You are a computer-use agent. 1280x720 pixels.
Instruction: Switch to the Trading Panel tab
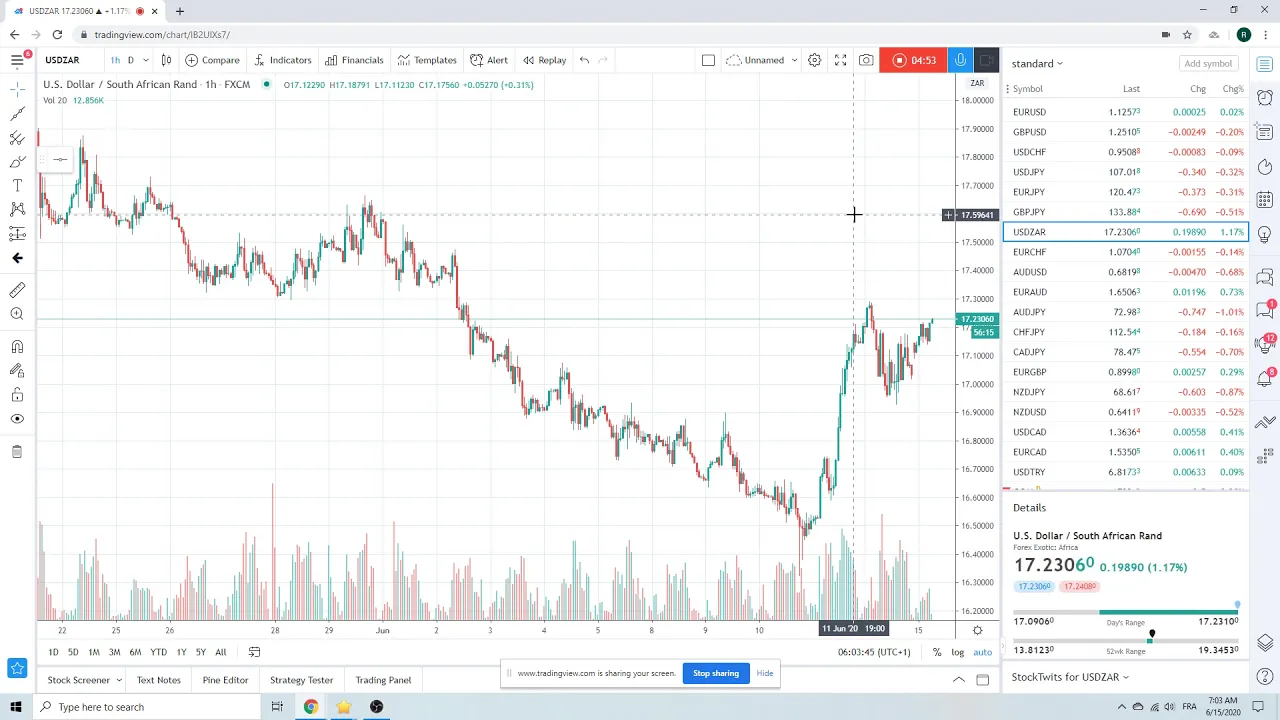click(383, 680)
